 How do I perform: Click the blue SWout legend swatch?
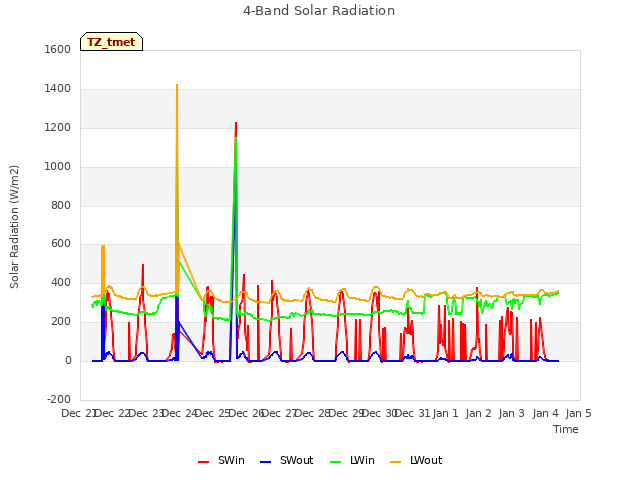tap(265, 462)
